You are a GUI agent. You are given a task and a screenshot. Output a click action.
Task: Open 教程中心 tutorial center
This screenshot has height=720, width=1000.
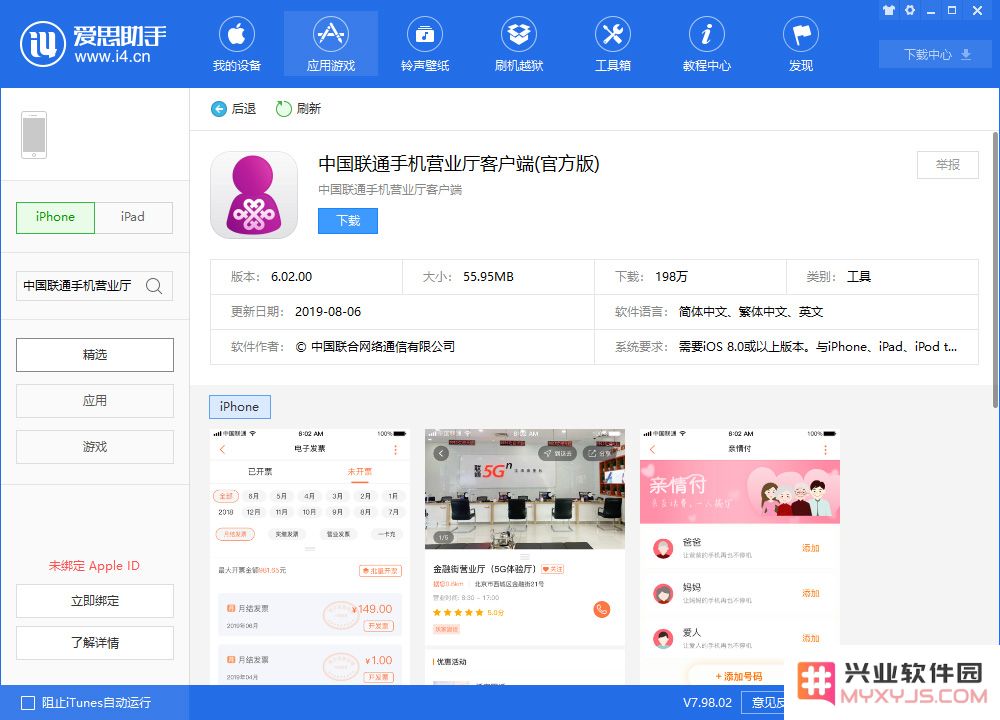point(707,44)
